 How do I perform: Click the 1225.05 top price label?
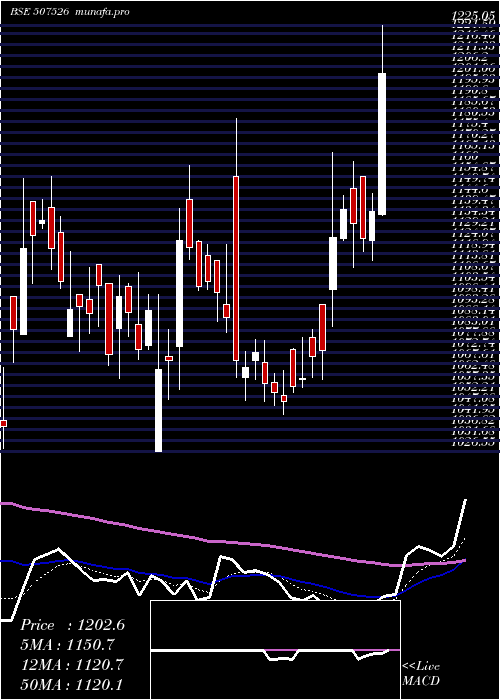coord(475,16)
